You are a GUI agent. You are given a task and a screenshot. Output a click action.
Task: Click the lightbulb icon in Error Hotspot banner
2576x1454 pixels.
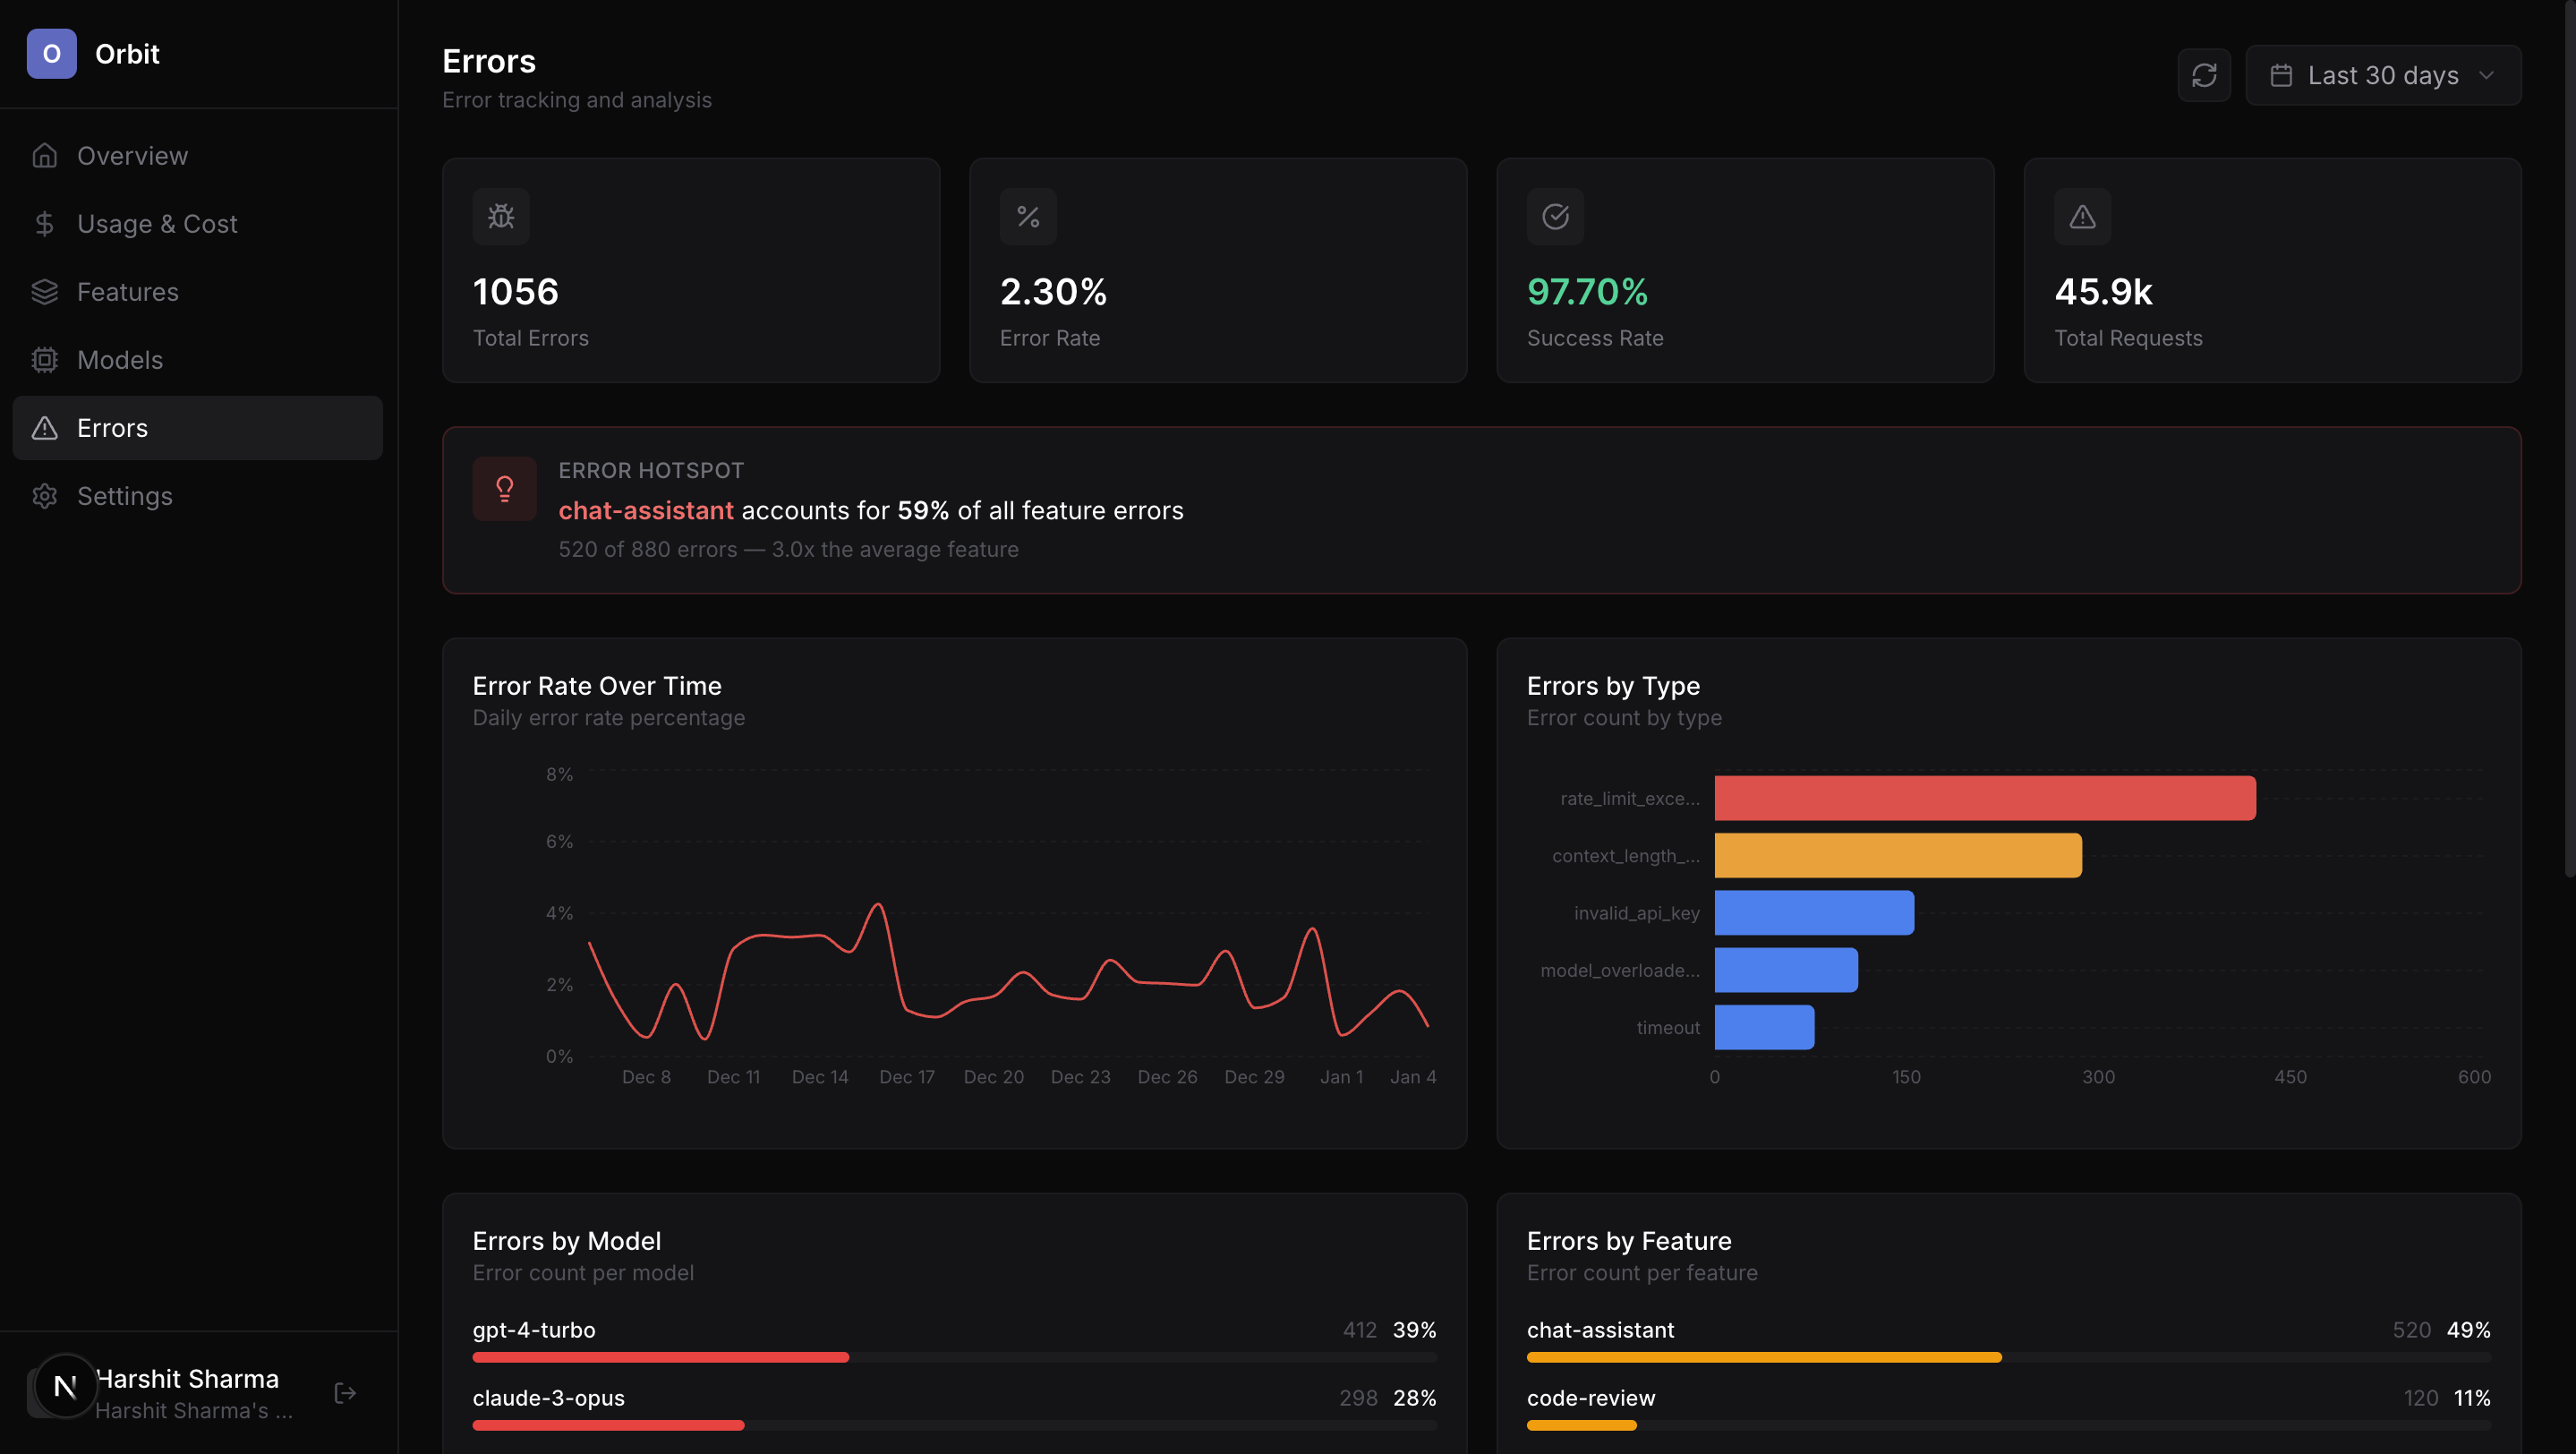505,488
